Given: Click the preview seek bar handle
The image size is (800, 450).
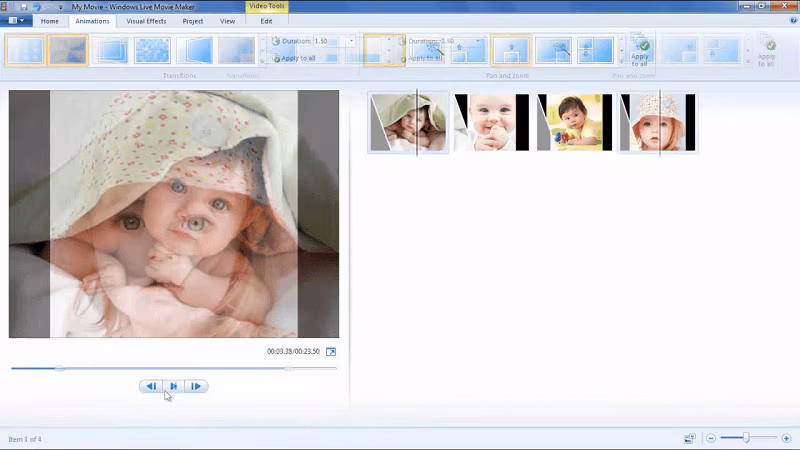Looking at the screenshot, I should 60,368.
